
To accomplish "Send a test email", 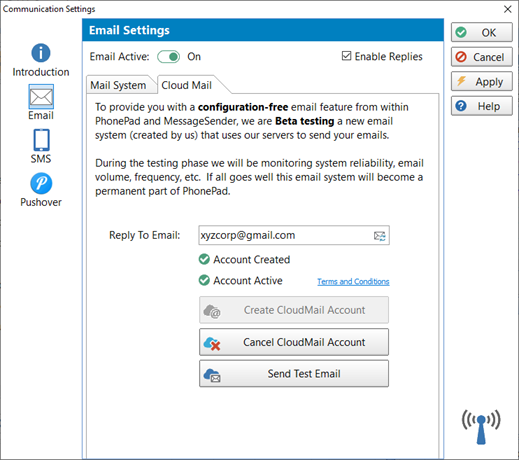I will pyautogui.click(x=294, y=374).
